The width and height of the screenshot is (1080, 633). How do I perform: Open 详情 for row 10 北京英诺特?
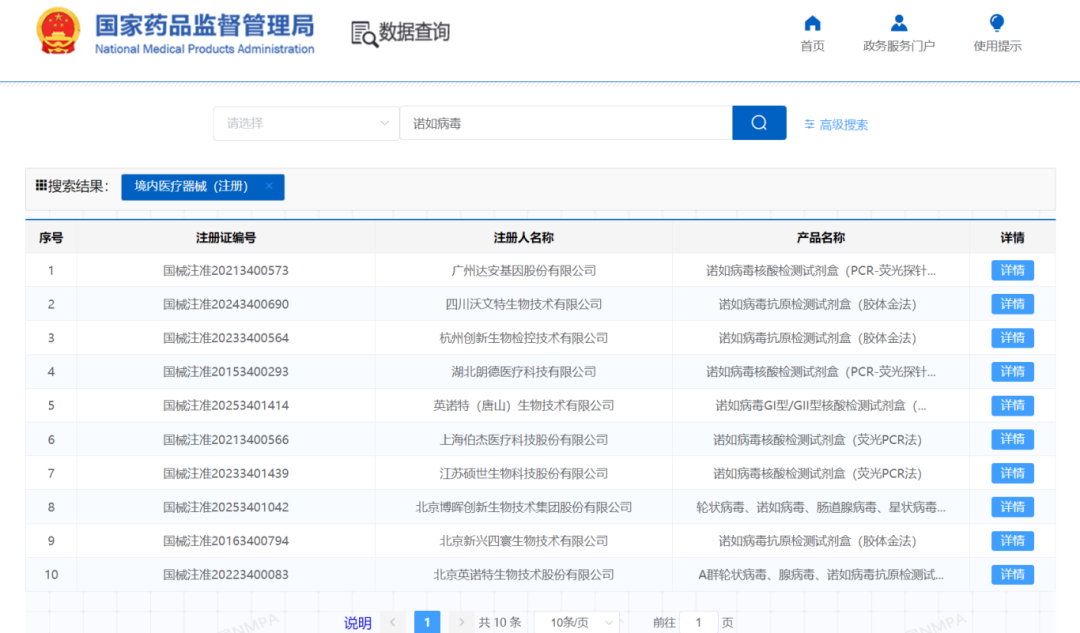coord(1012,574)
